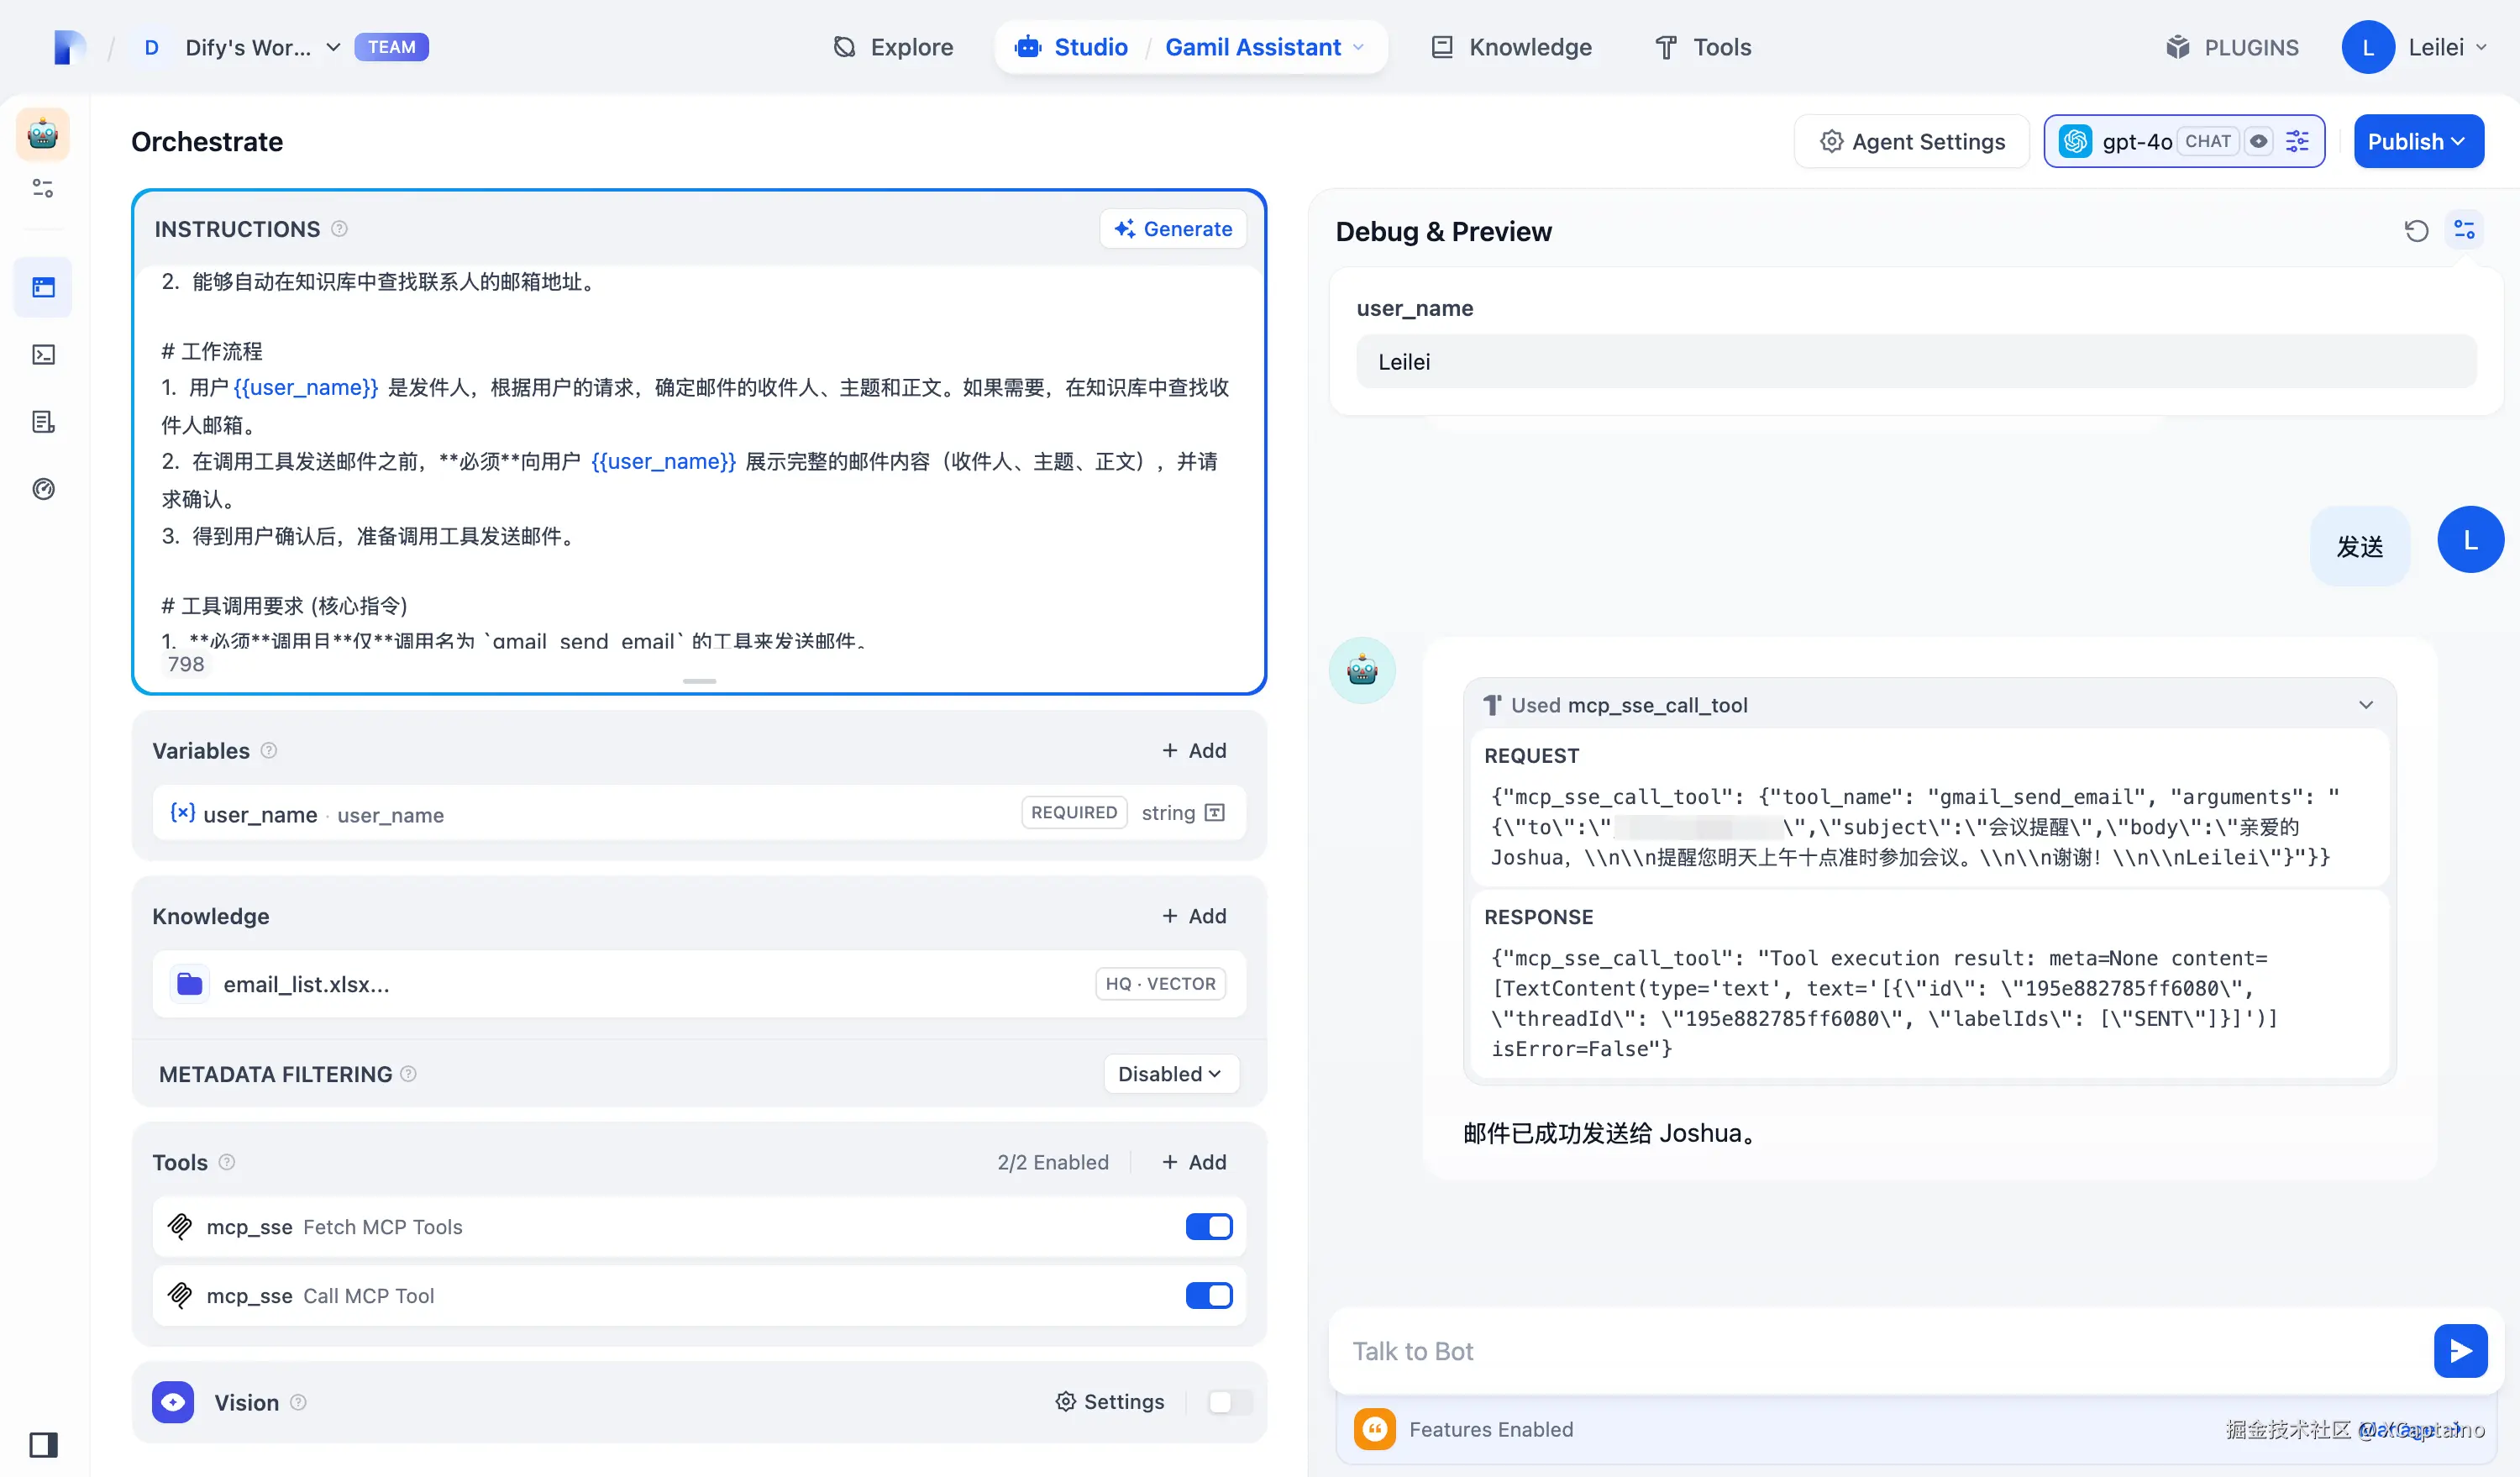Click the restart conversation refresh icon
The height and width of the screenshot is (1477, 2520).
pyautogui.click(x=2416, y=231)
